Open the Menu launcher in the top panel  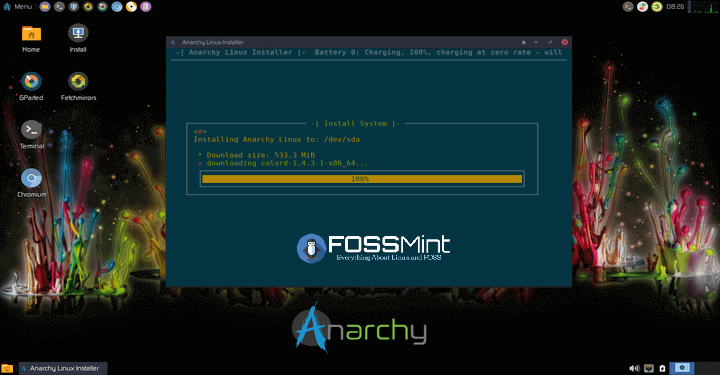[17, 6]
